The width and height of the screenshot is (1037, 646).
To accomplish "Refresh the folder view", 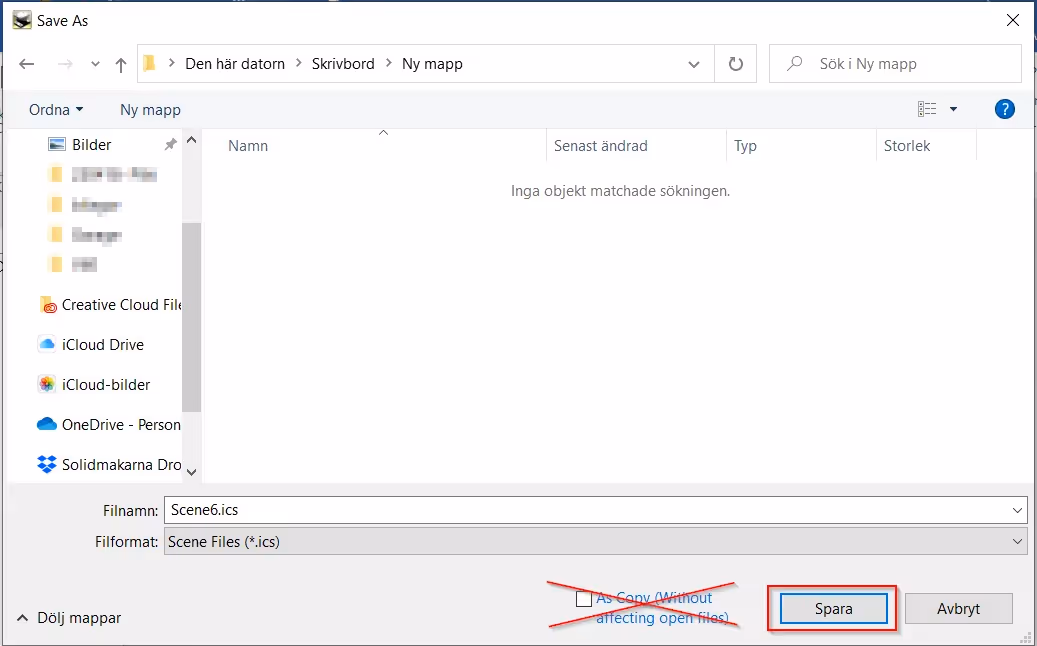I will (735, 64).
